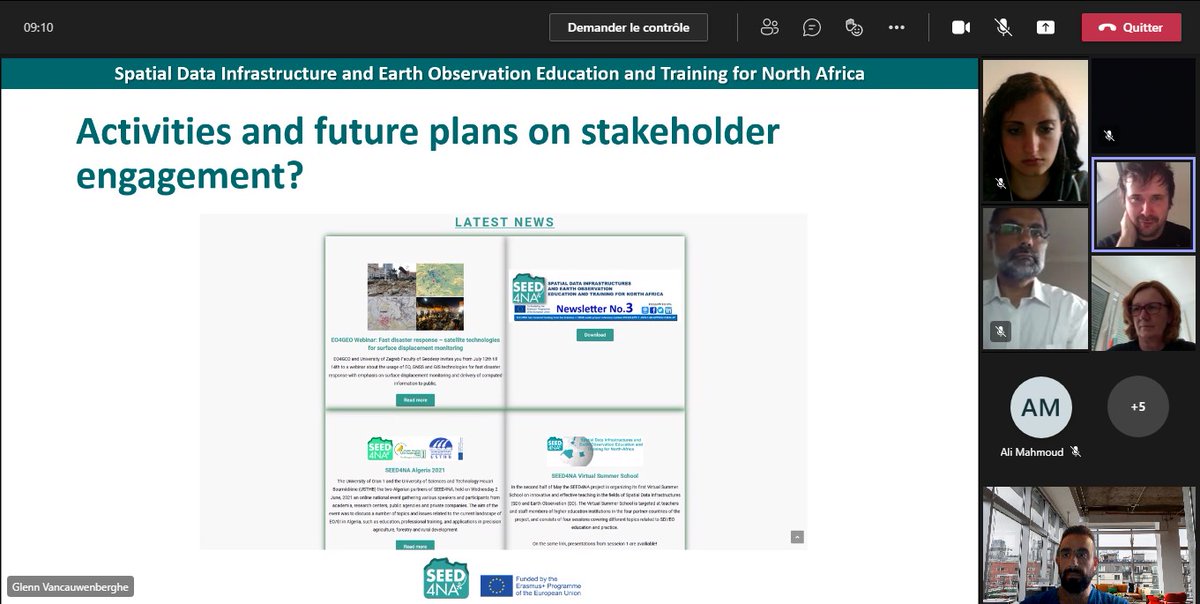Select the black camera-off participant tile

click(x=1141, y=106)
